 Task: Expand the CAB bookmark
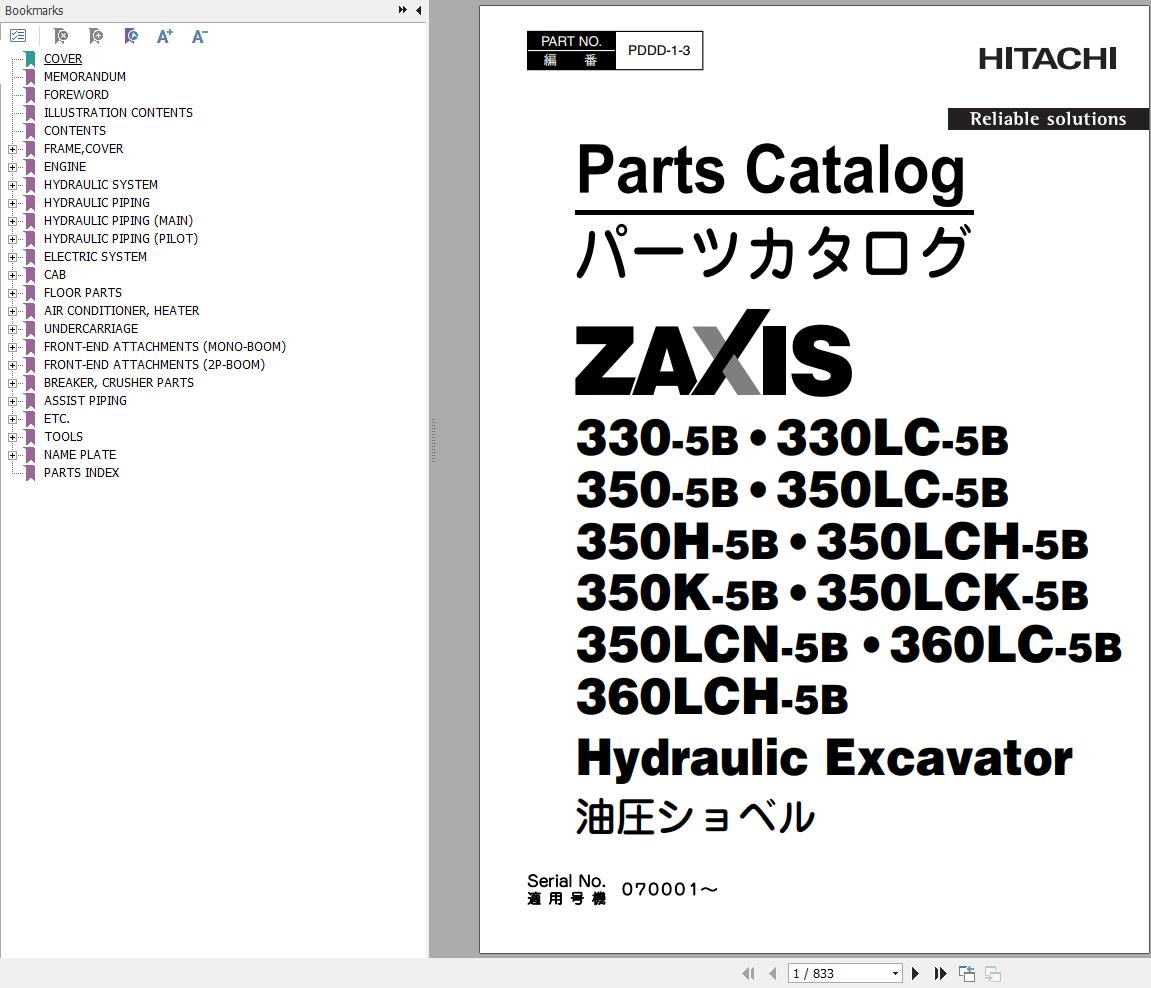tap(12, 275)
